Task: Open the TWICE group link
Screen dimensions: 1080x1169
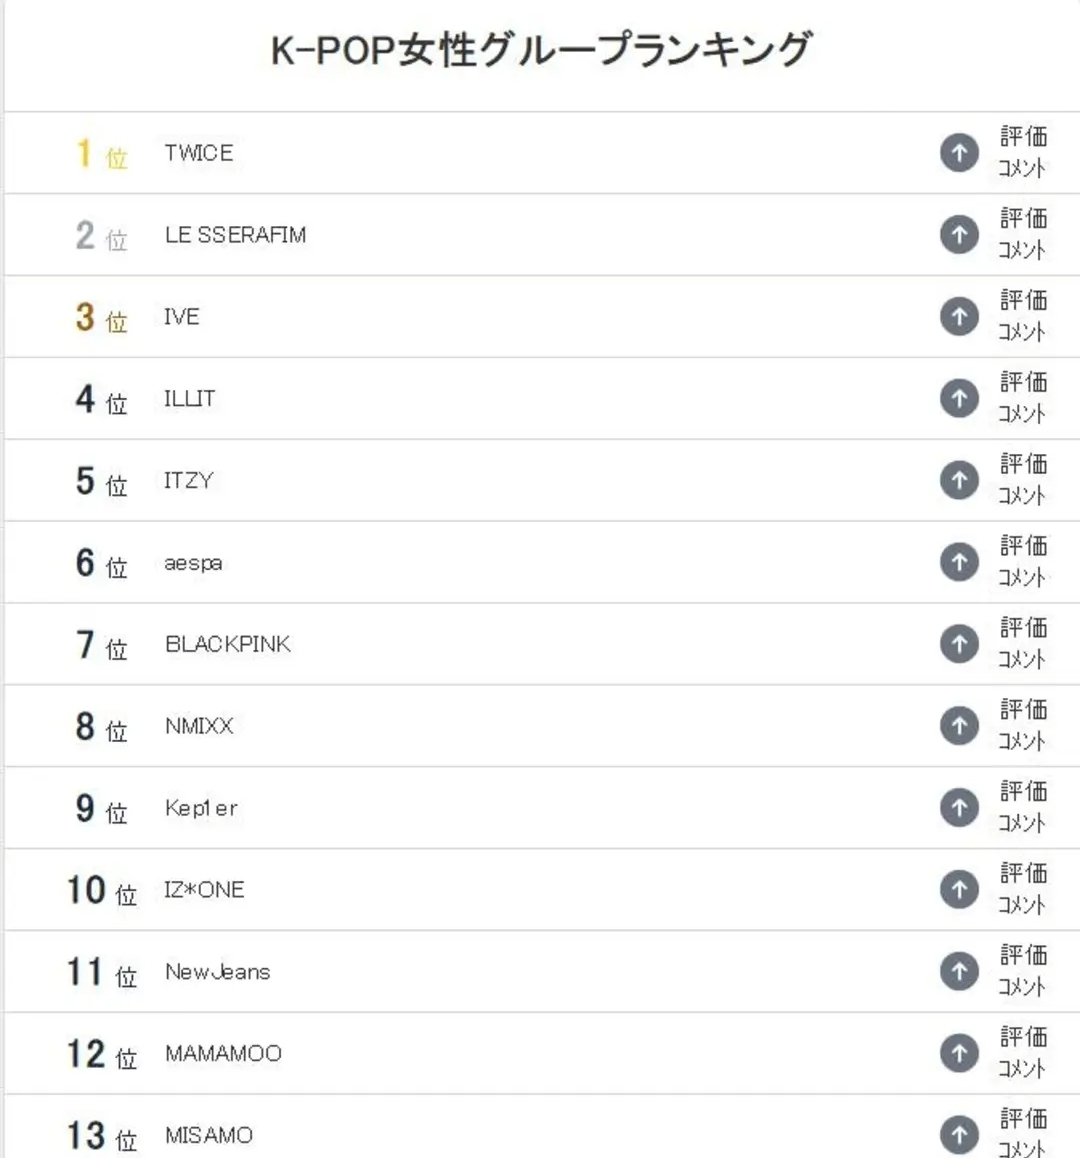Action: [x=198, y=153]
